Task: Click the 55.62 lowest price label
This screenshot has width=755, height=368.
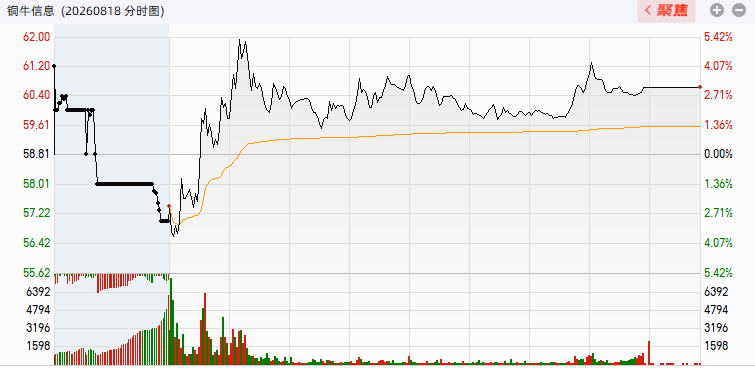Action: [37, 273]
